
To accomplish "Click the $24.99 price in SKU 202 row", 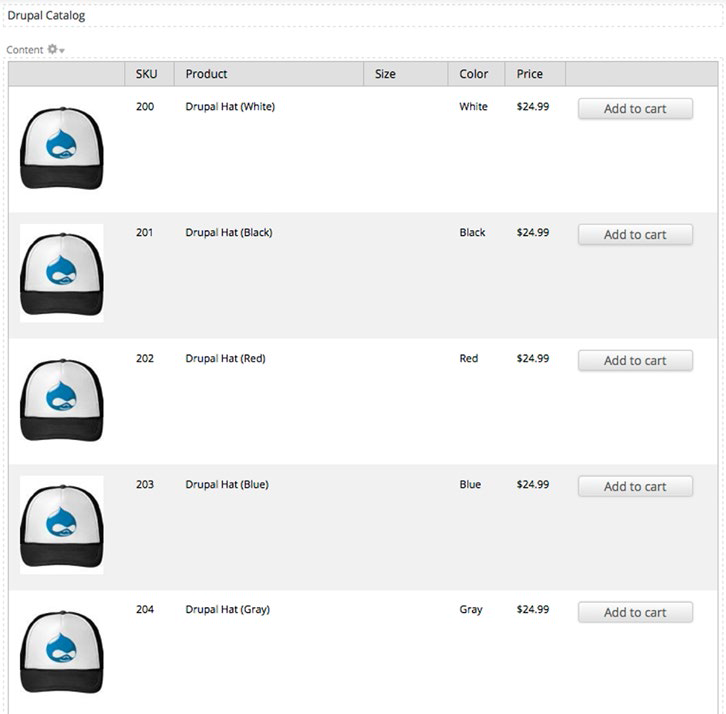I will (x=533, y=358).
